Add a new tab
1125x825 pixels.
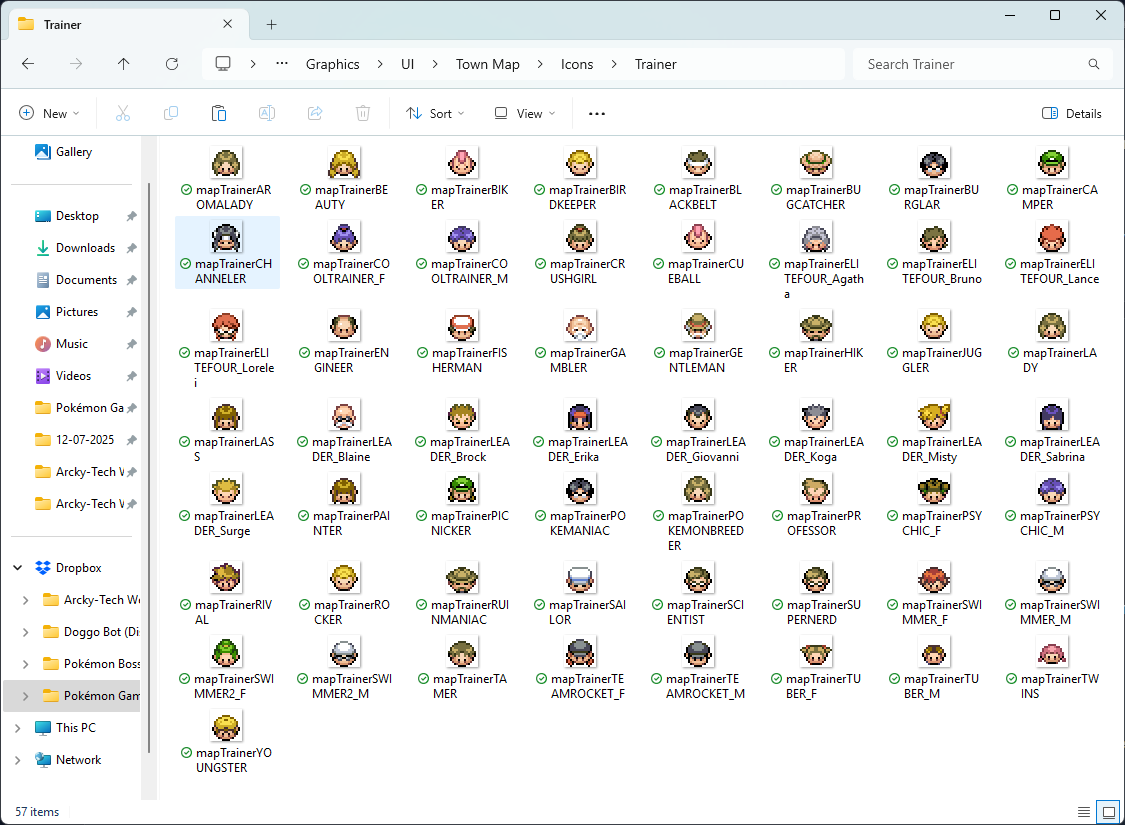click(x=271, y=24)
